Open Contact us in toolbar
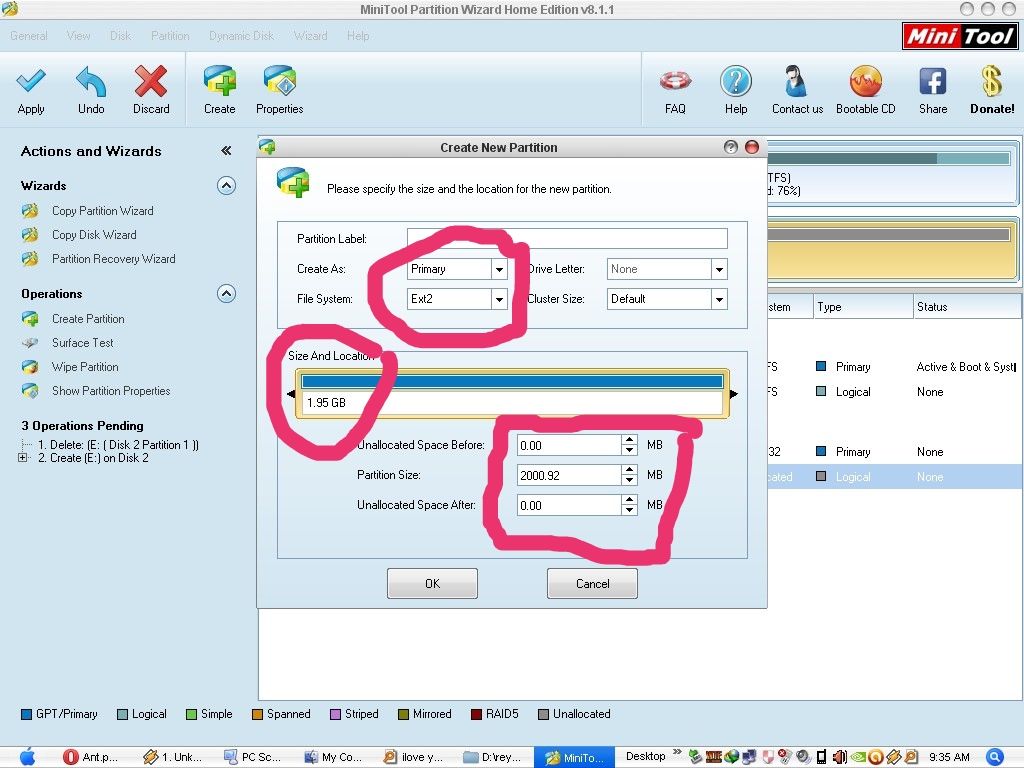Image resolution: width=1024 pixels, height=768 pixels. 797,83
